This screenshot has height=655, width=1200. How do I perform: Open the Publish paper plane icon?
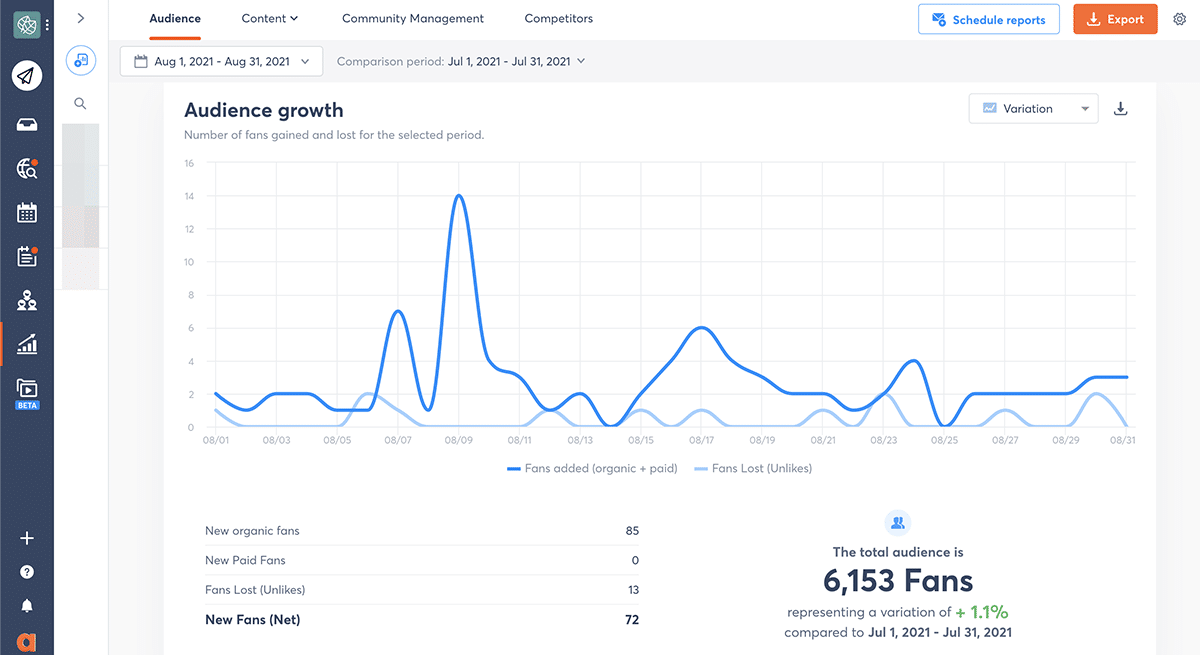pyautogui.click(x=27, y=76)
